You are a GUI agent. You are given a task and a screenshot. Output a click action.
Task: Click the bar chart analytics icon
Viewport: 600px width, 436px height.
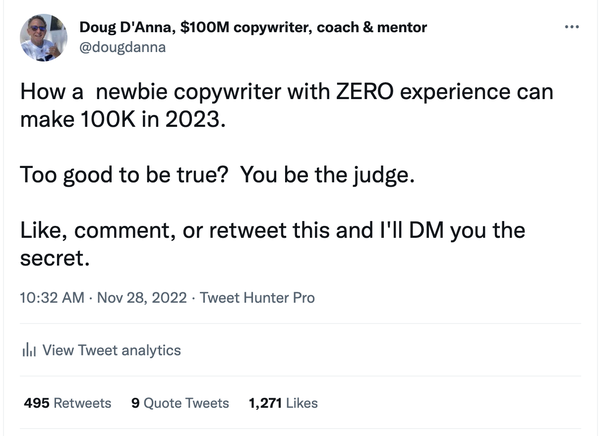click(29, 350)
